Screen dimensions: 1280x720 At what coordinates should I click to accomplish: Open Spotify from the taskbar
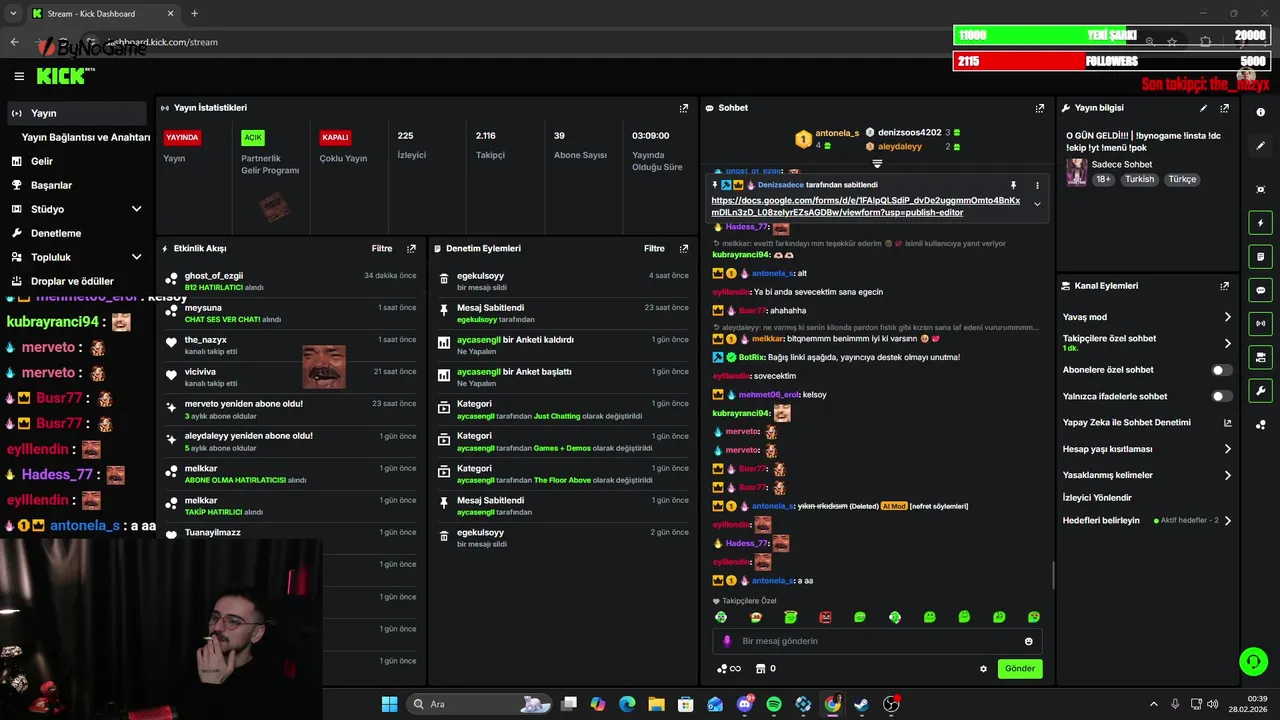coord(774,704)
